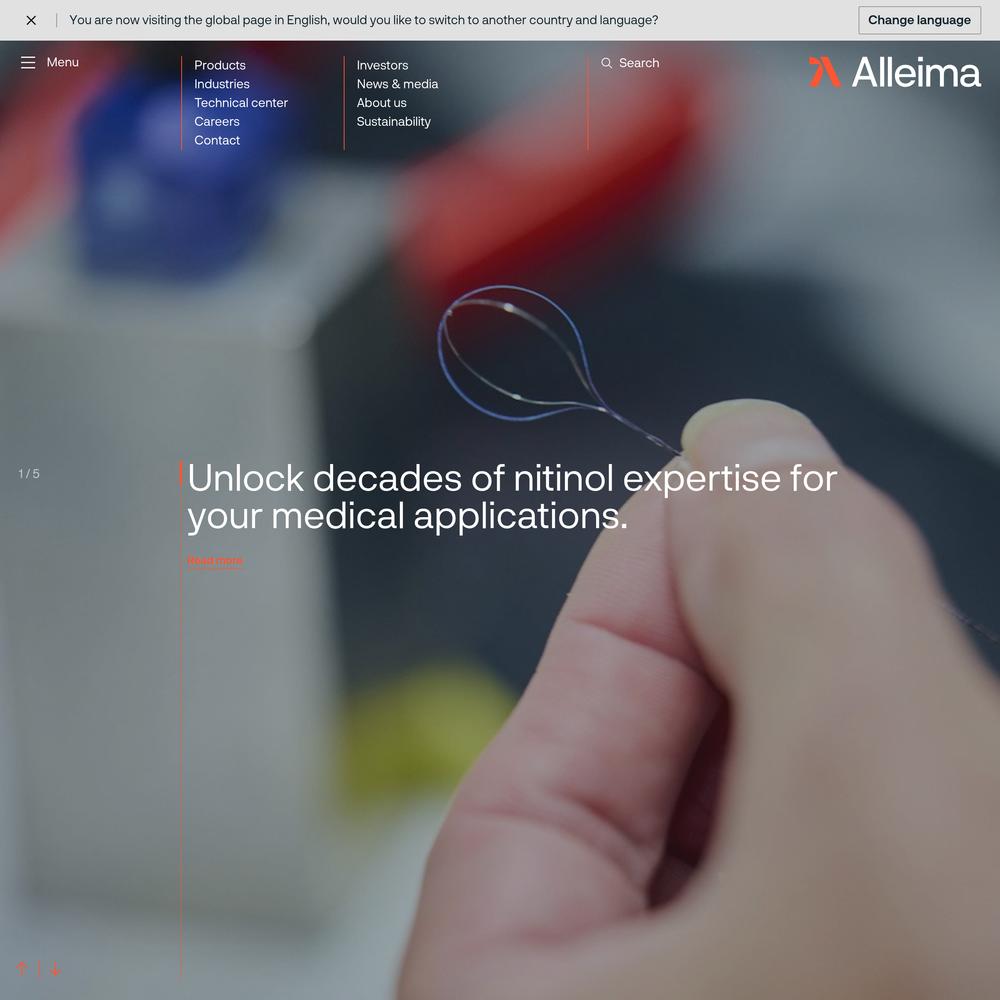Navigate to Investors section
This screenshot has width=1000, height=1000.
coord(382,65)
